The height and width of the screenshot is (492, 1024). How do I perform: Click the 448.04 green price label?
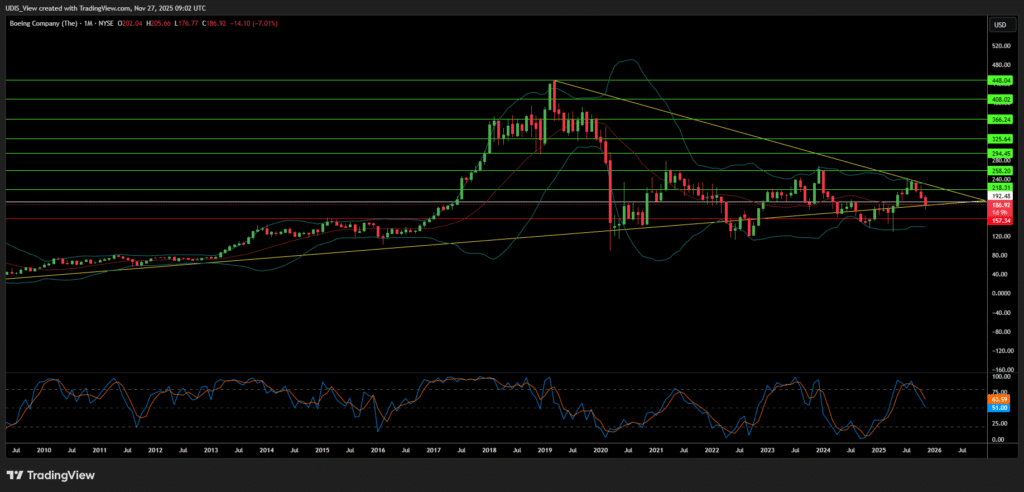tap(1000, 80)
